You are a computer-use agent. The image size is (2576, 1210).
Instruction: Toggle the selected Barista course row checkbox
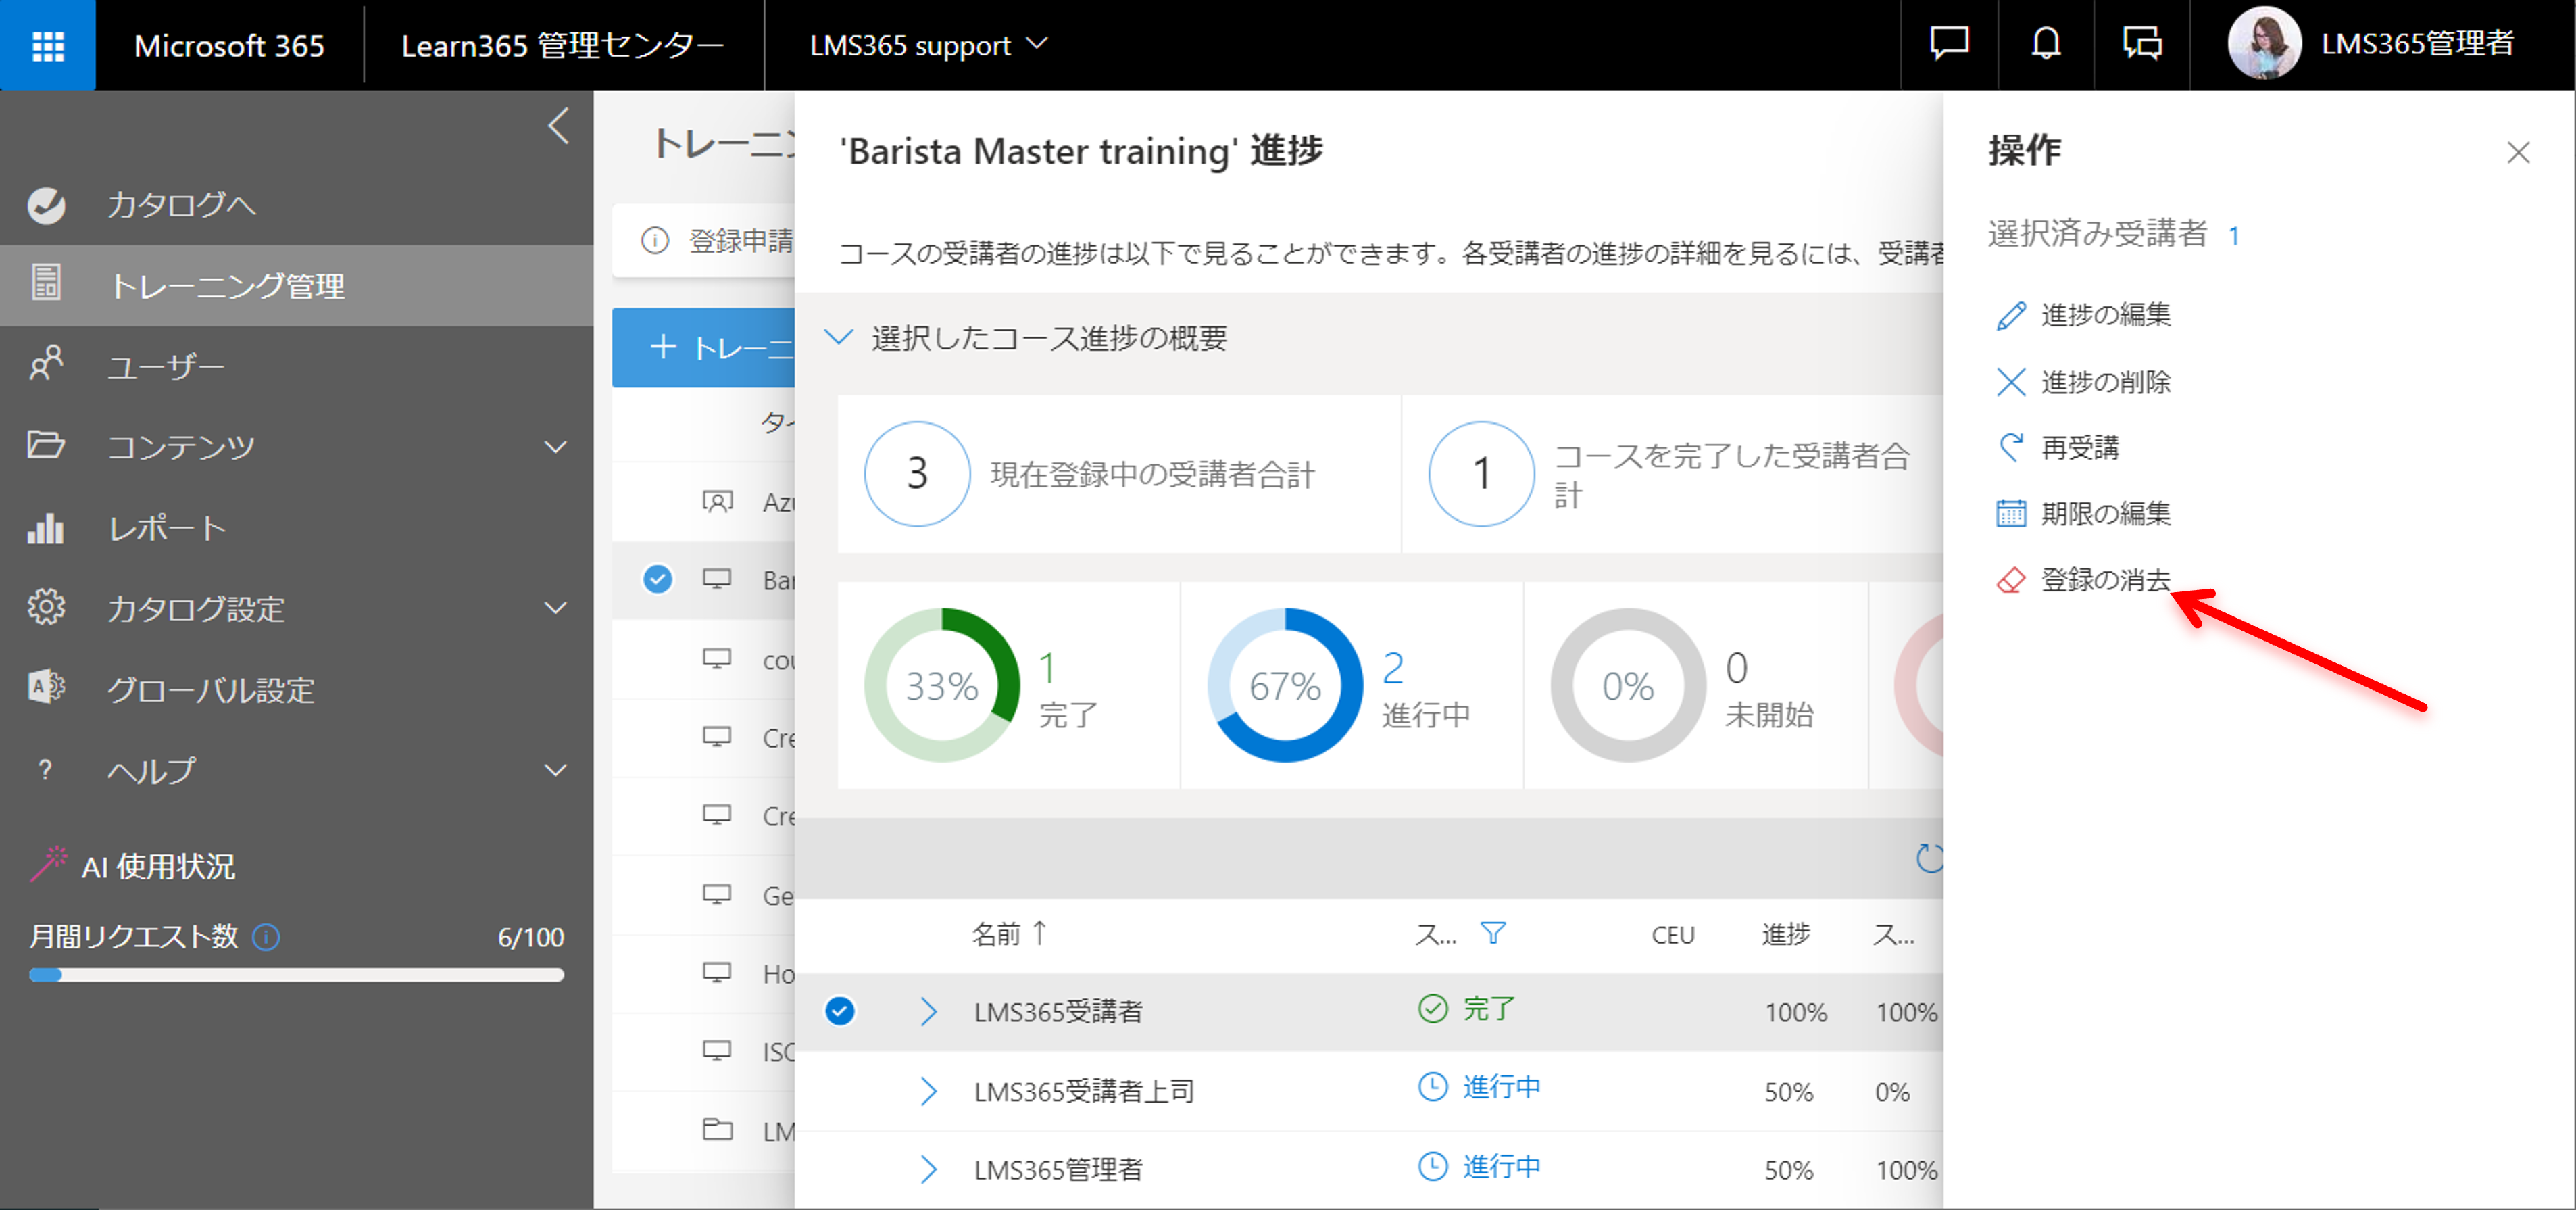657,580
